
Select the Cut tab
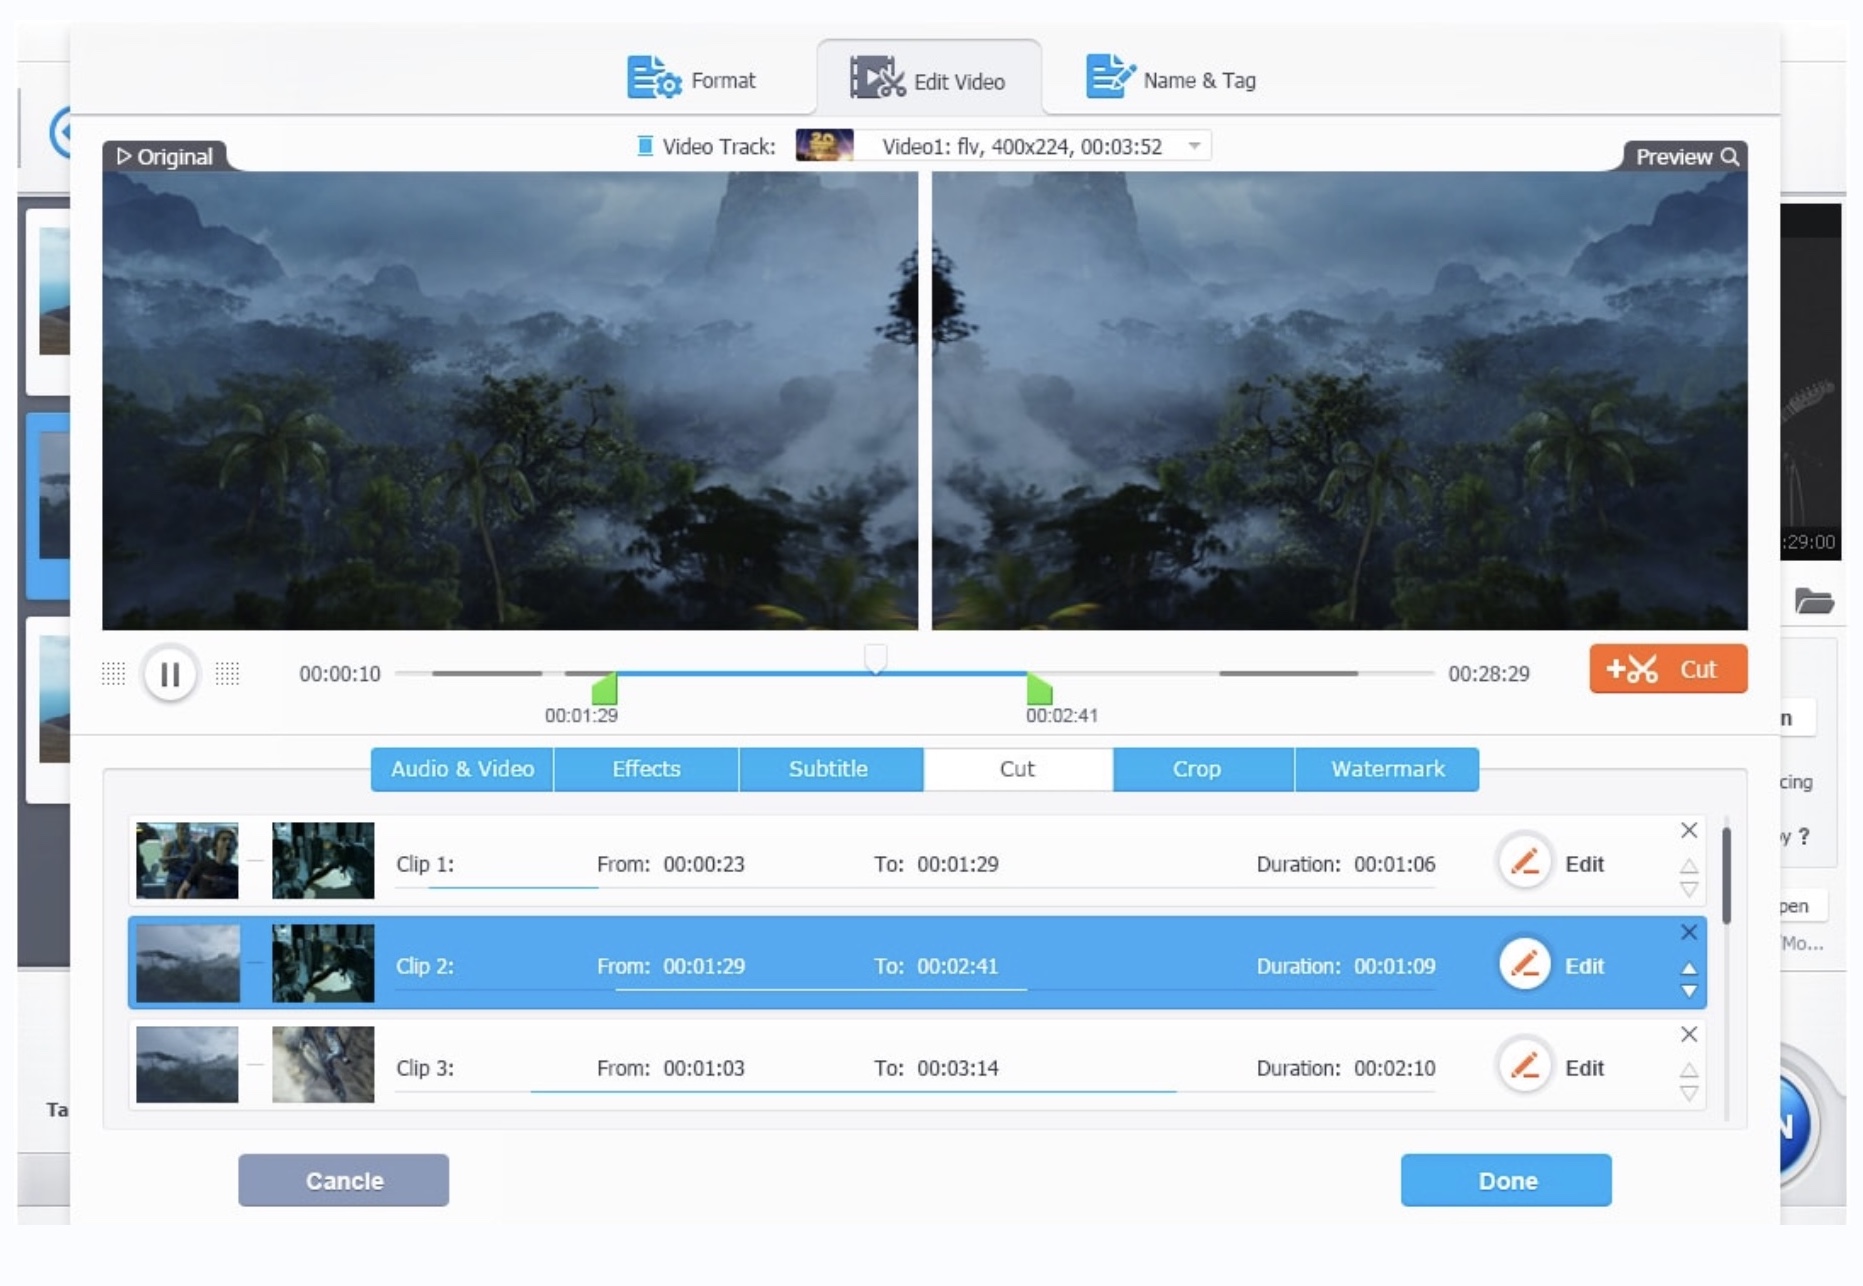[1017, 769]
